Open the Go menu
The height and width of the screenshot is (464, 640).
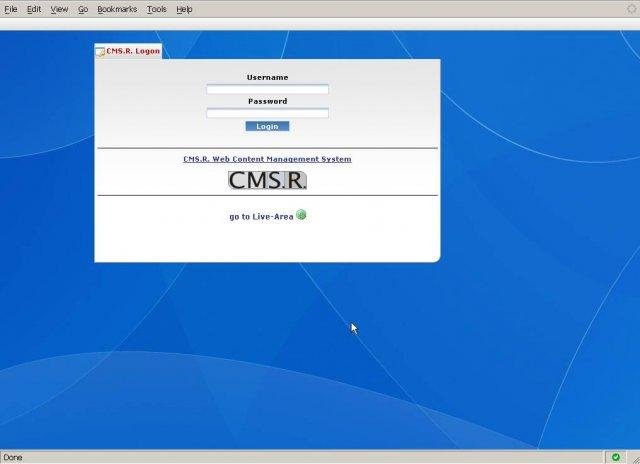(83, 9)
